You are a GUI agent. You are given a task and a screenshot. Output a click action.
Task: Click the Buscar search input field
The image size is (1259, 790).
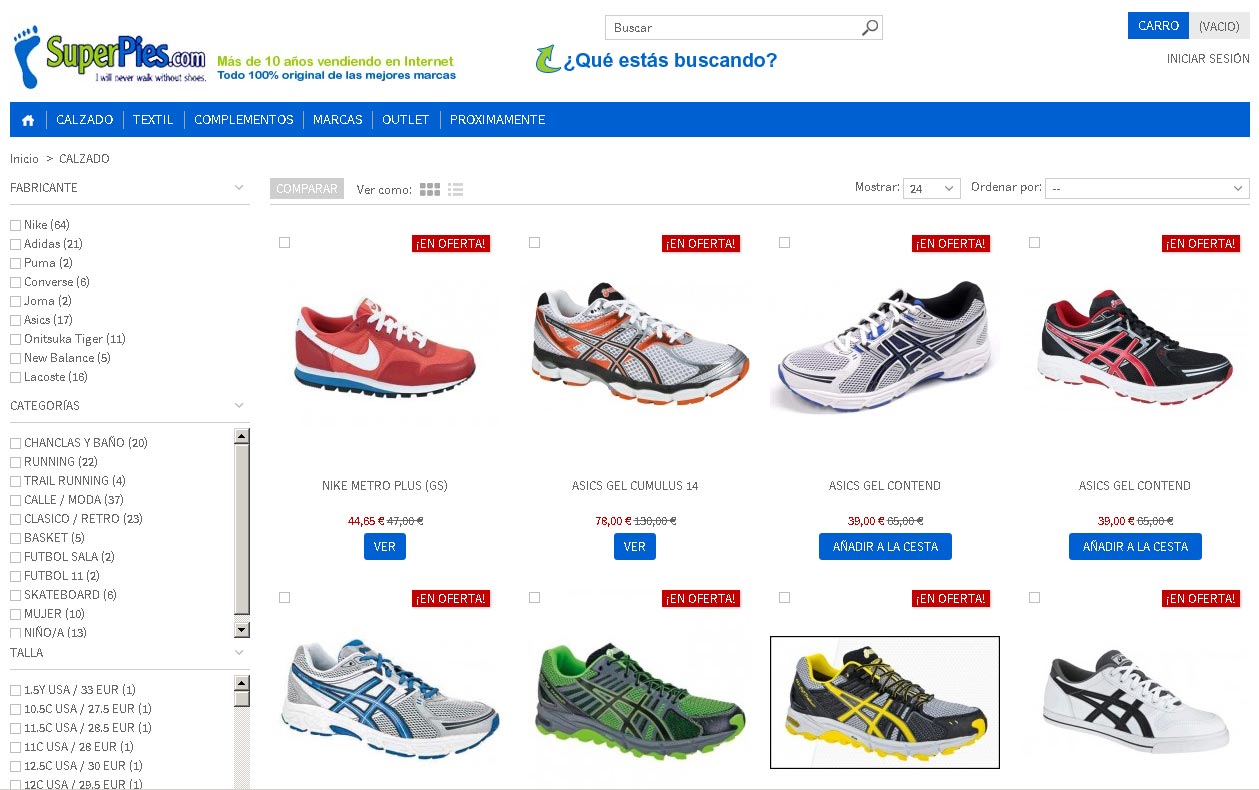(x=733, y=28)
